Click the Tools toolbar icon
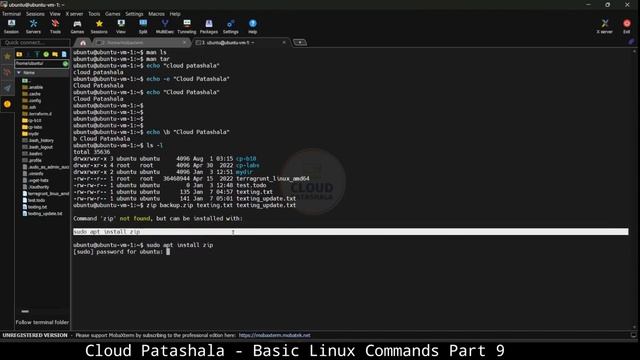Screen dimensions: 640x360 (x=55, y=26)
